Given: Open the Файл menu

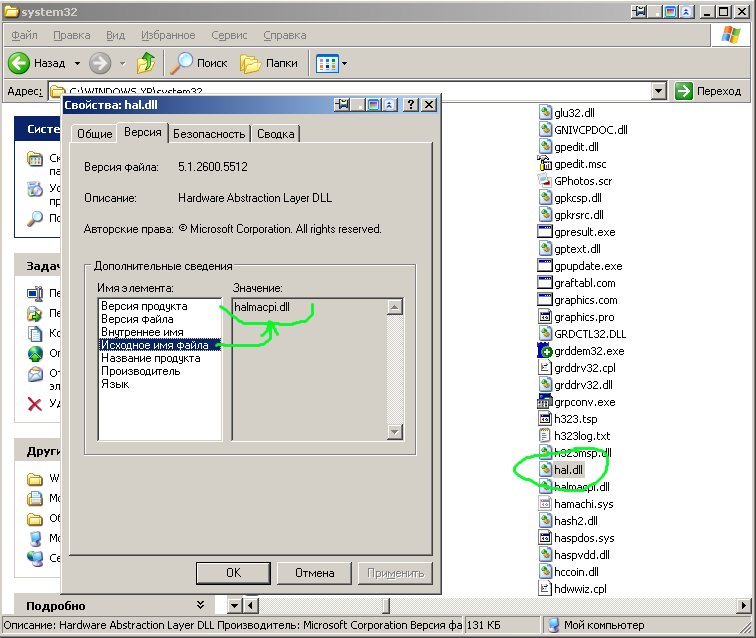Looking at the screenshot, I should 24,35.
